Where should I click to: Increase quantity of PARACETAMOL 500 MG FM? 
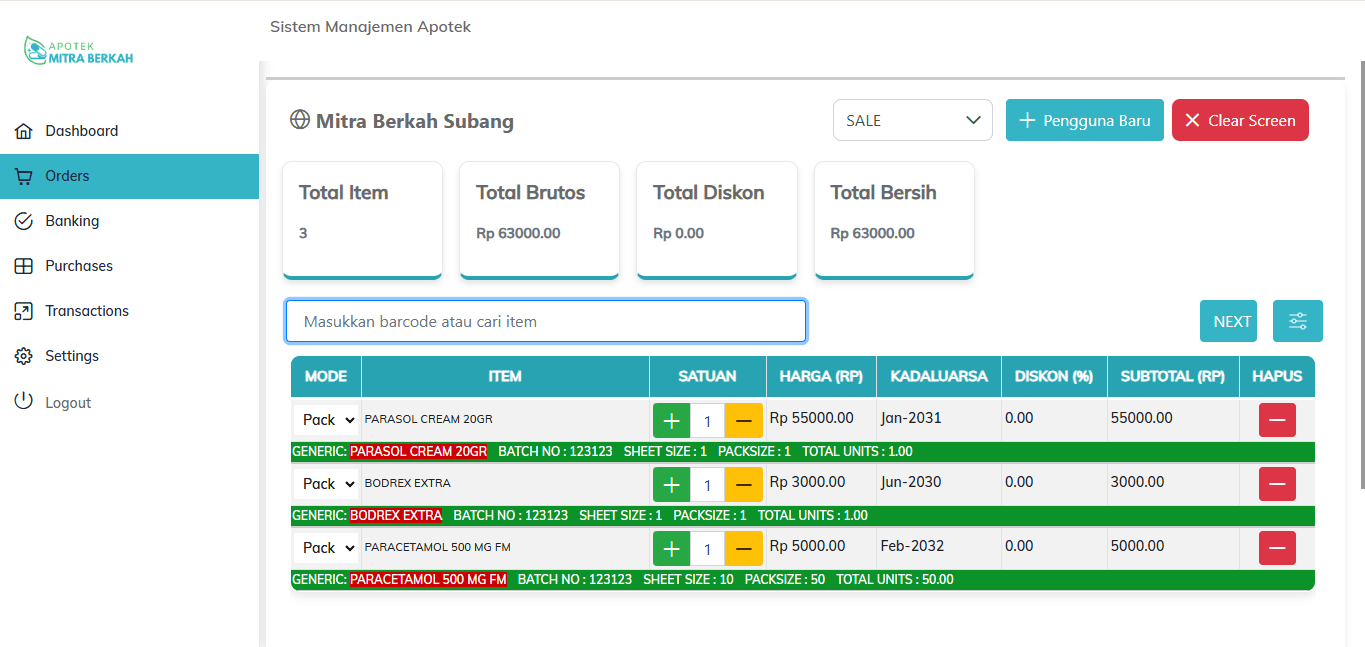pyautogui.click(x=671, y=549)
